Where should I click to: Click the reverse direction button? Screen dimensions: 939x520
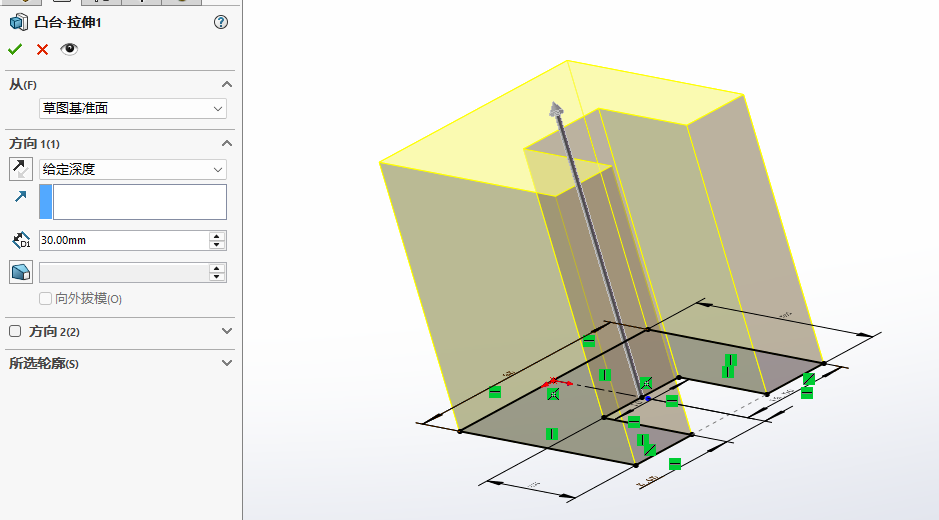click(x=21, y=169)
